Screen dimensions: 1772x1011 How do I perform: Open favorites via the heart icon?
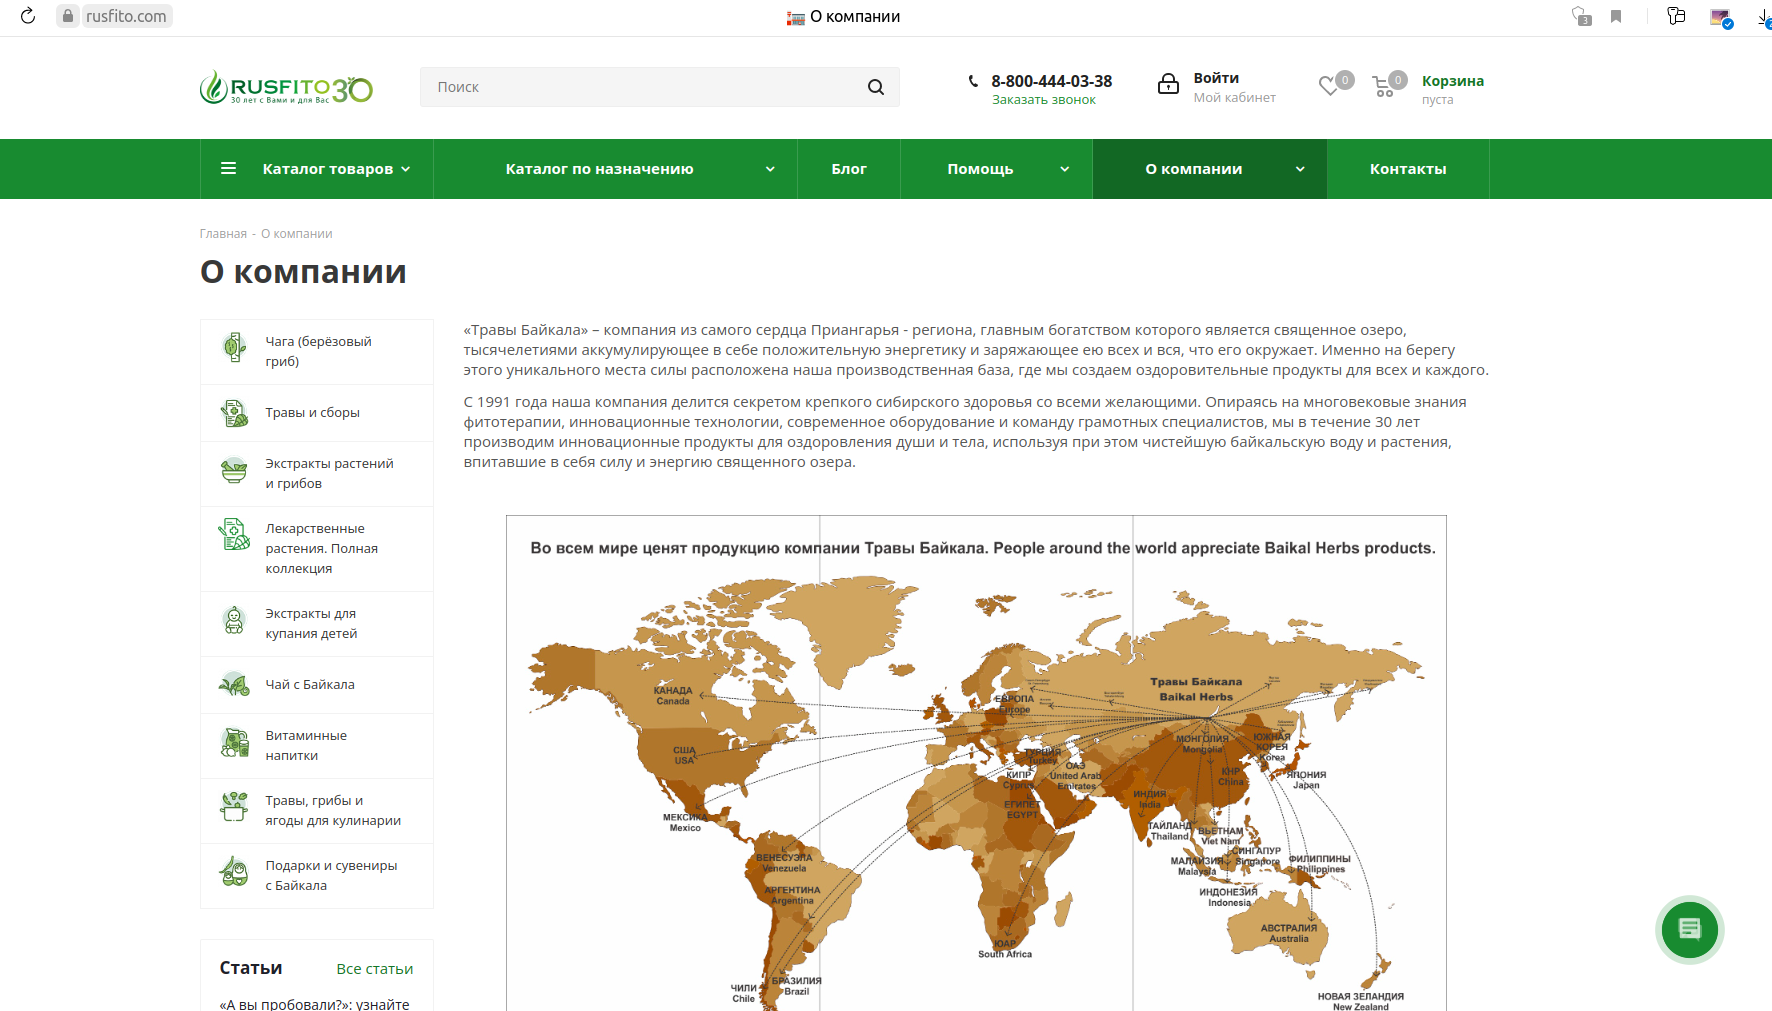(1329, 87)
